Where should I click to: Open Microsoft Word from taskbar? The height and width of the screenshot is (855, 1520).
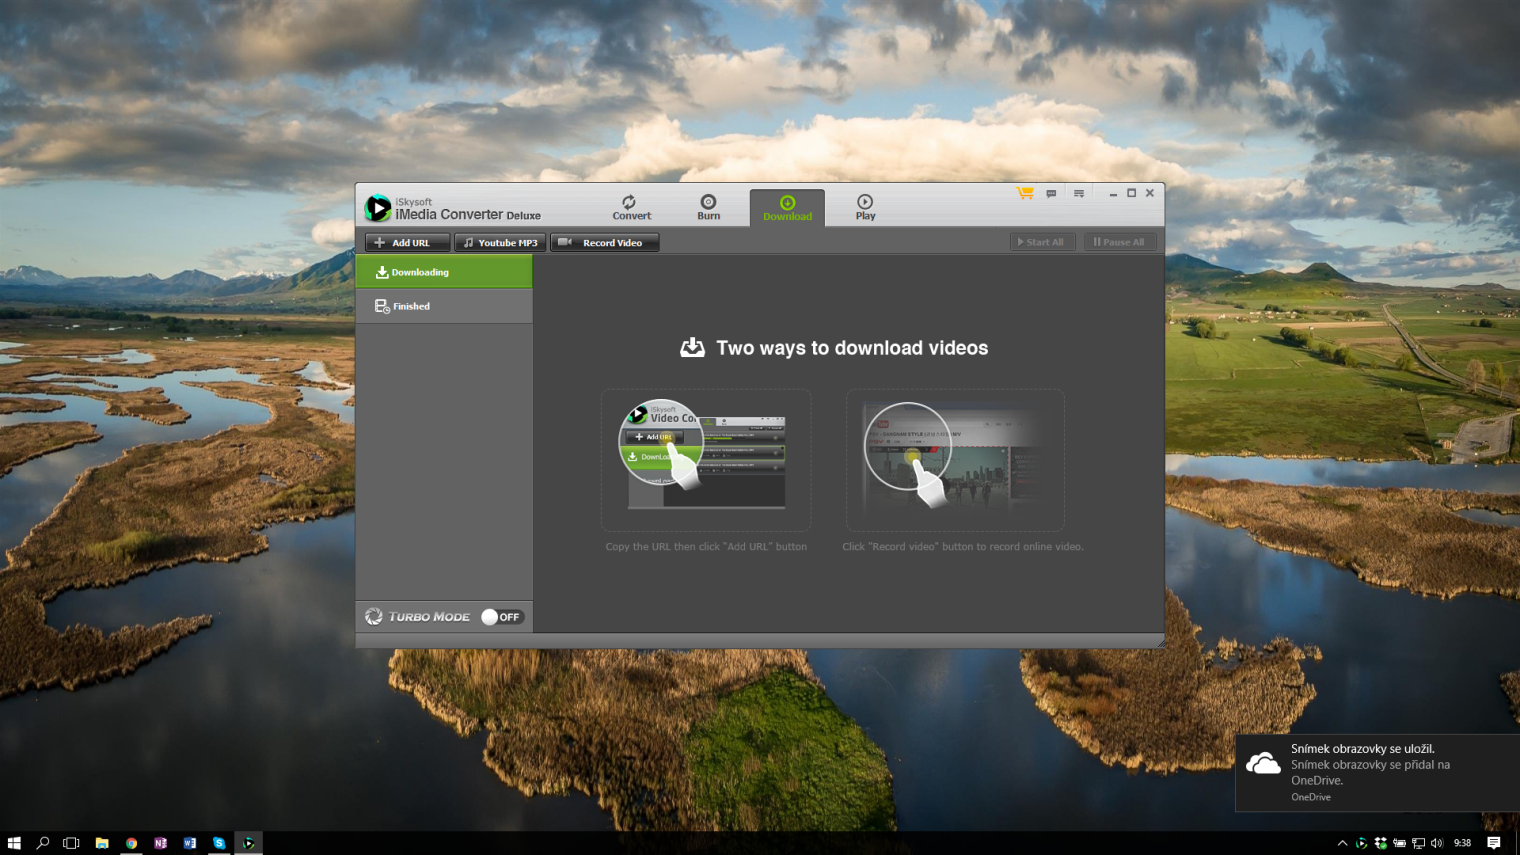(x=190, y=843)
